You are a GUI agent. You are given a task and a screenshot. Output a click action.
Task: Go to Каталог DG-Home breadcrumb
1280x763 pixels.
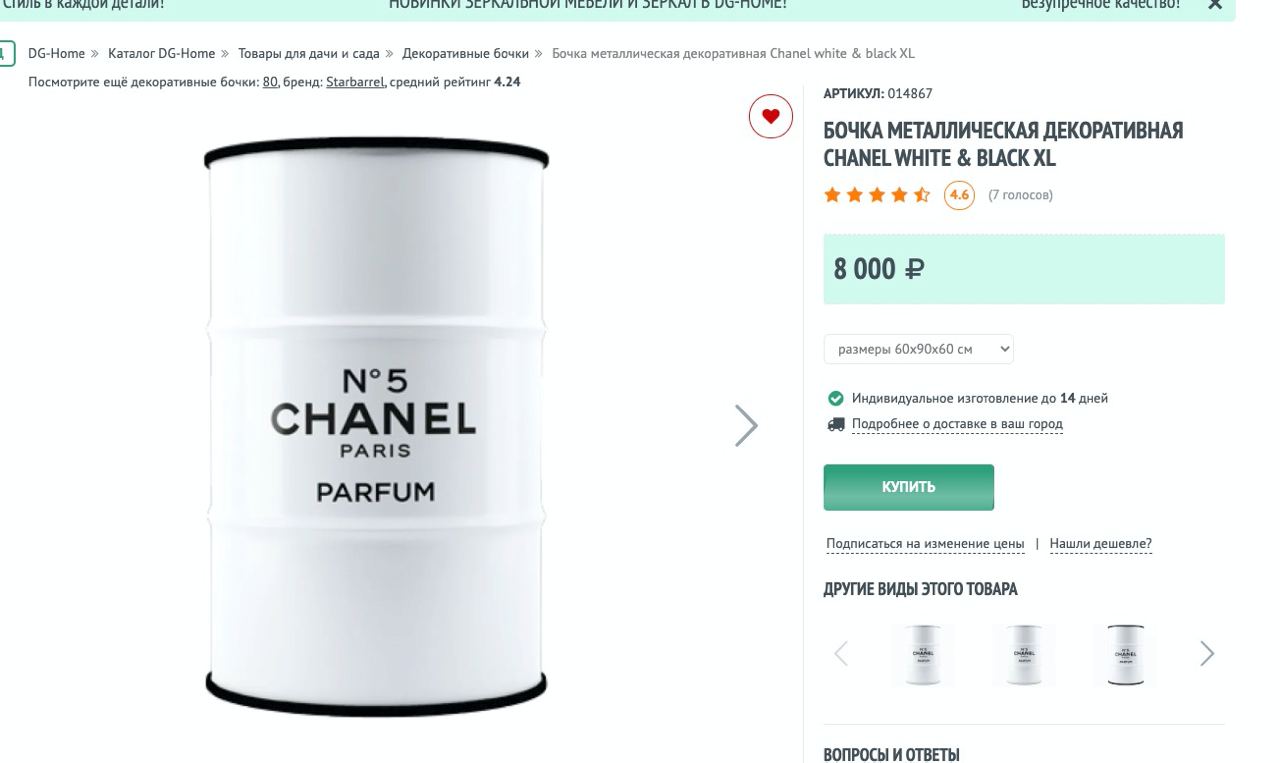click(161, 53)
